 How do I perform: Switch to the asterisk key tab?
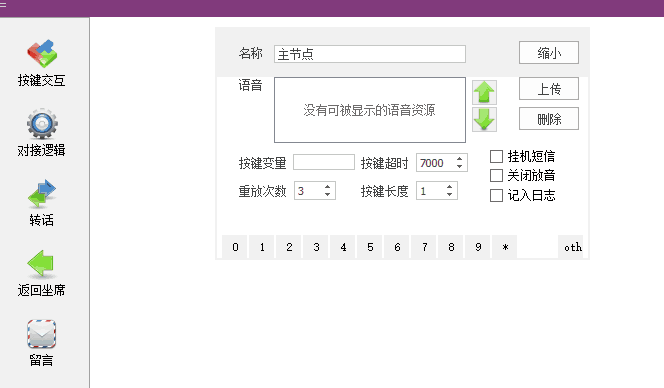tap(505, 247)
